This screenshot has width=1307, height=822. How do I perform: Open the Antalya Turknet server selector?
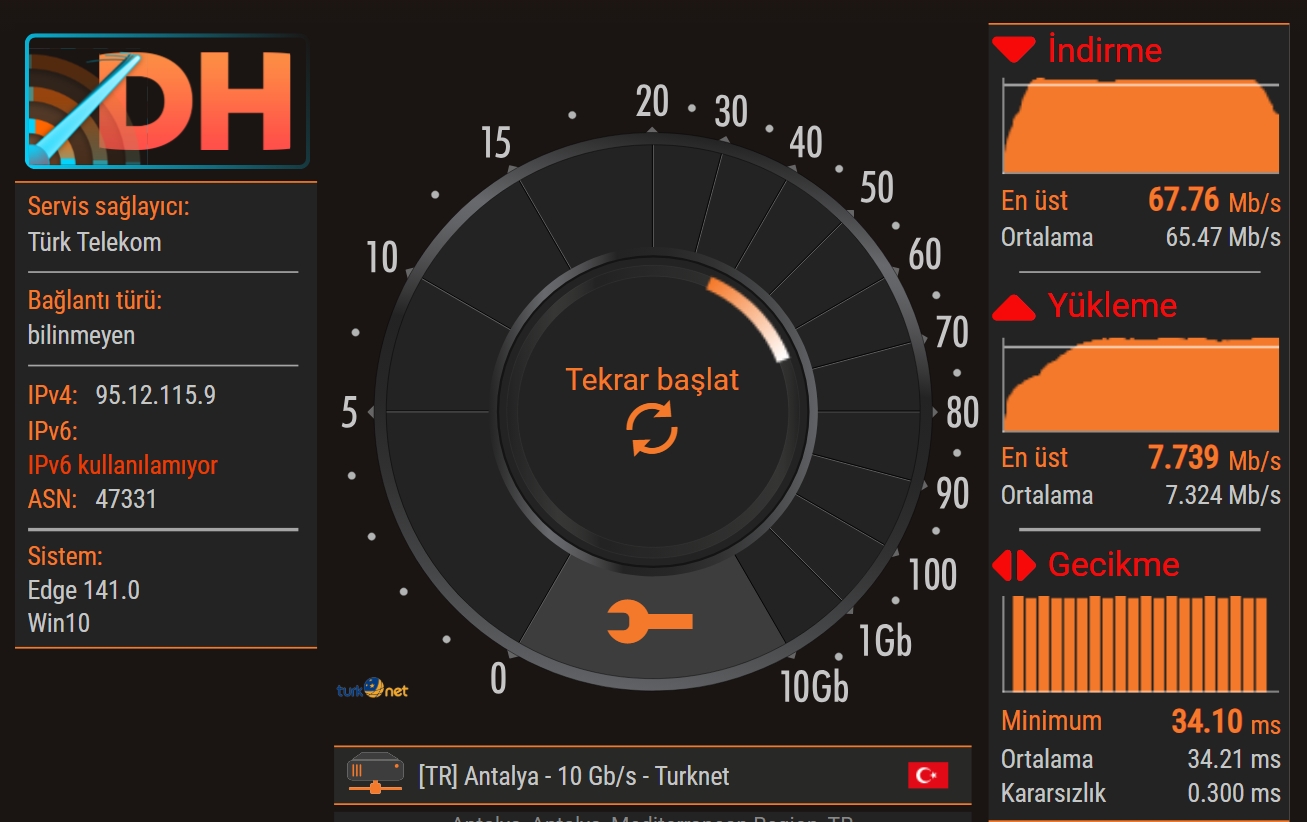tap(574, 776)
